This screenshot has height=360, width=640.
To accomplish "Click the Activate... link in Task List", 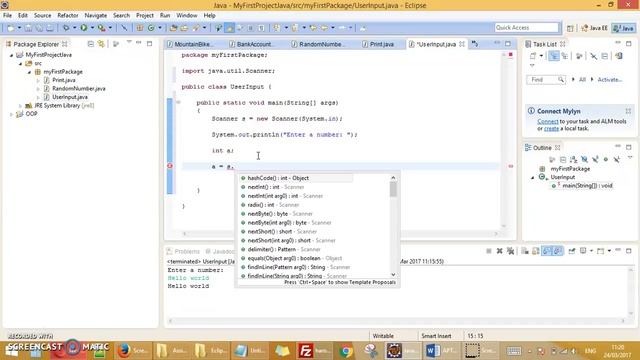I will (x=610, y=80).
